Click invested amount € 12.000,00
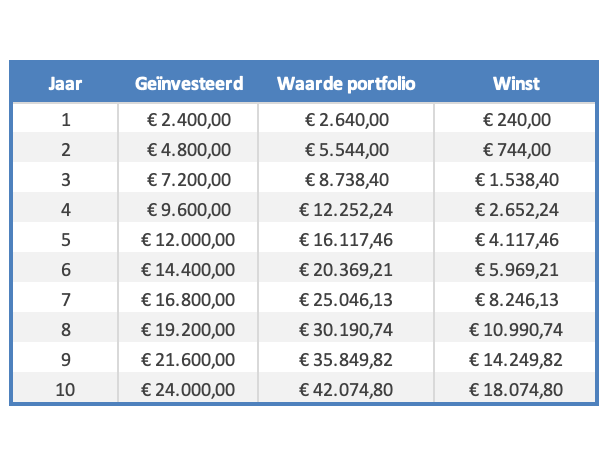Viewport: 616px width, 462px height. tap(188, 240)
